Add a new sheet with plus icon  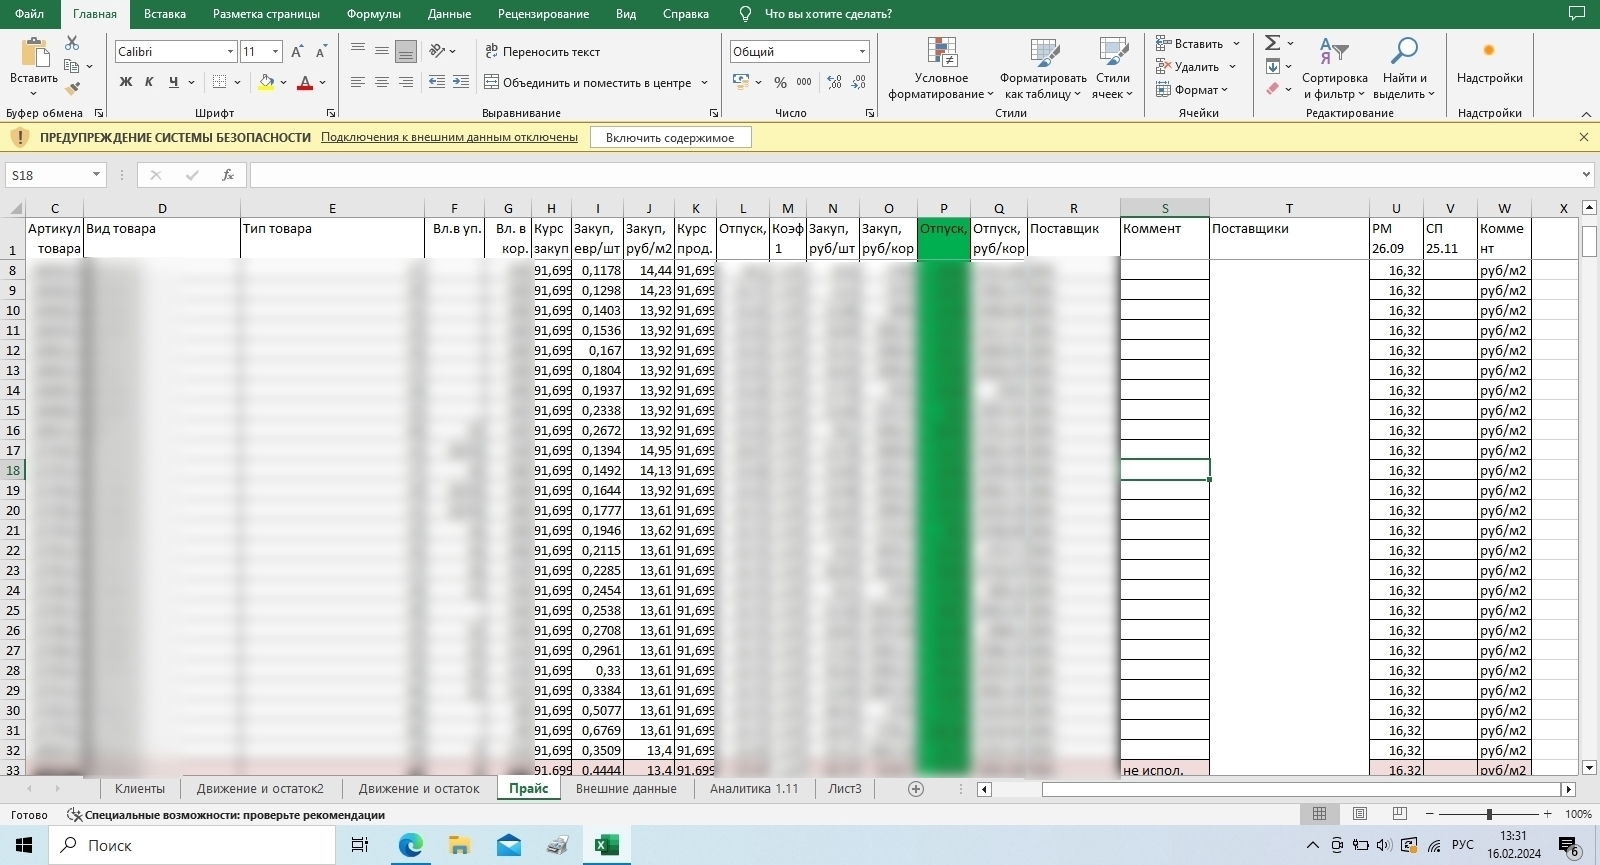tap(916, 789)
